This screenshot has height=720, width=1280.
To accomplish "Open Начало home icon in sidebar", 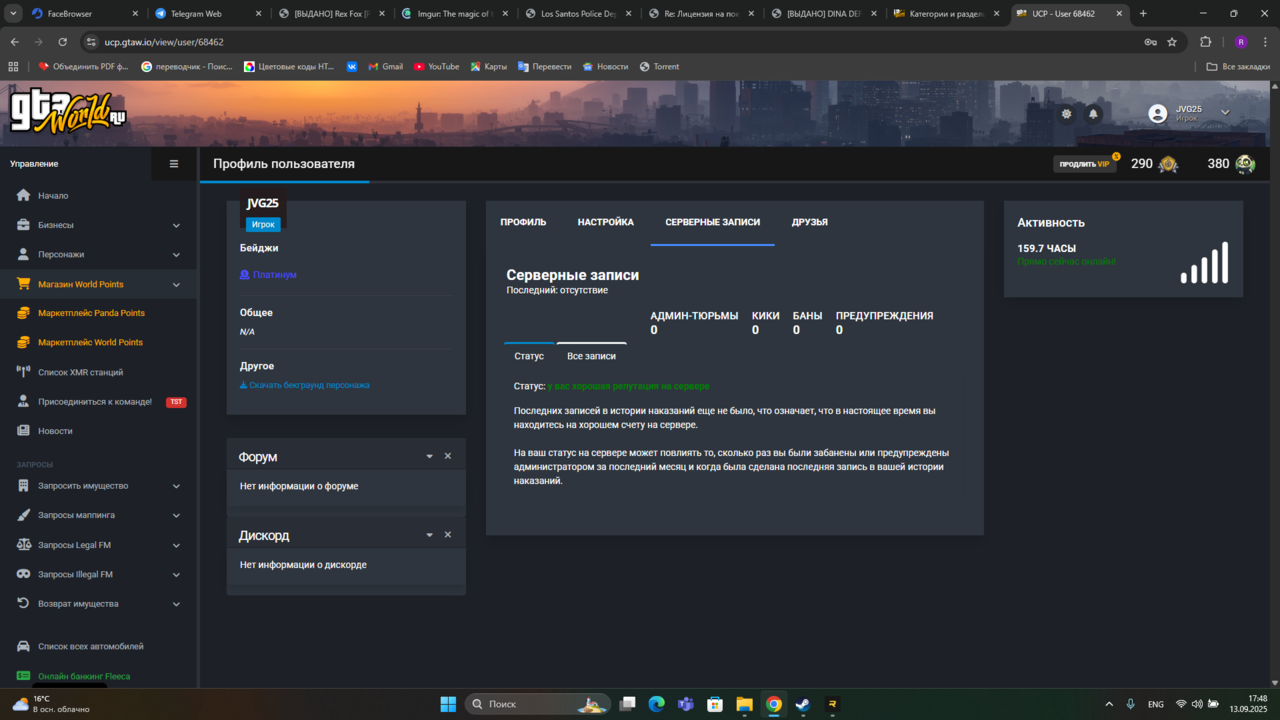I will (x=24, y=195).
